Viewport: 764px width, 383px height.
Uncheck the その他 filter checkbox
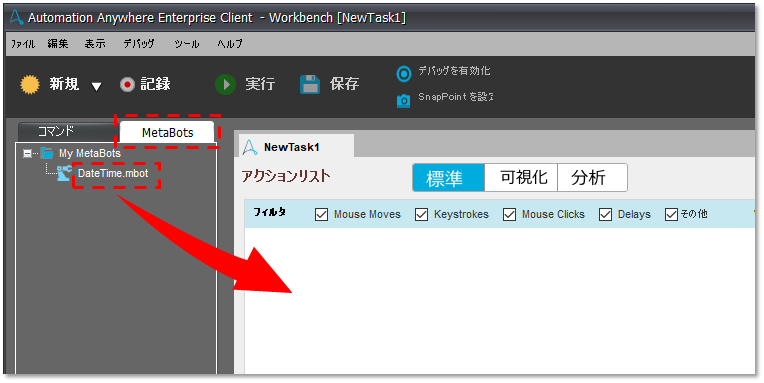671,214
